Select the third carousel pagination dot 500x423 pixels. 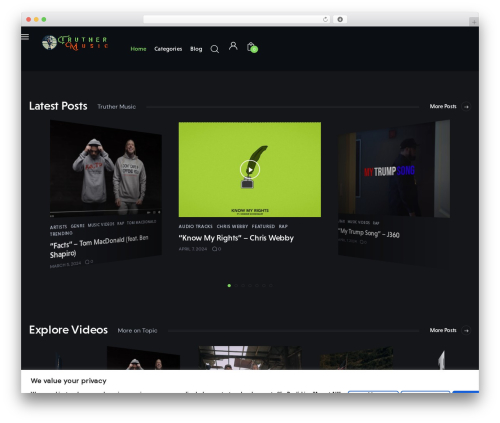(243, 286)
